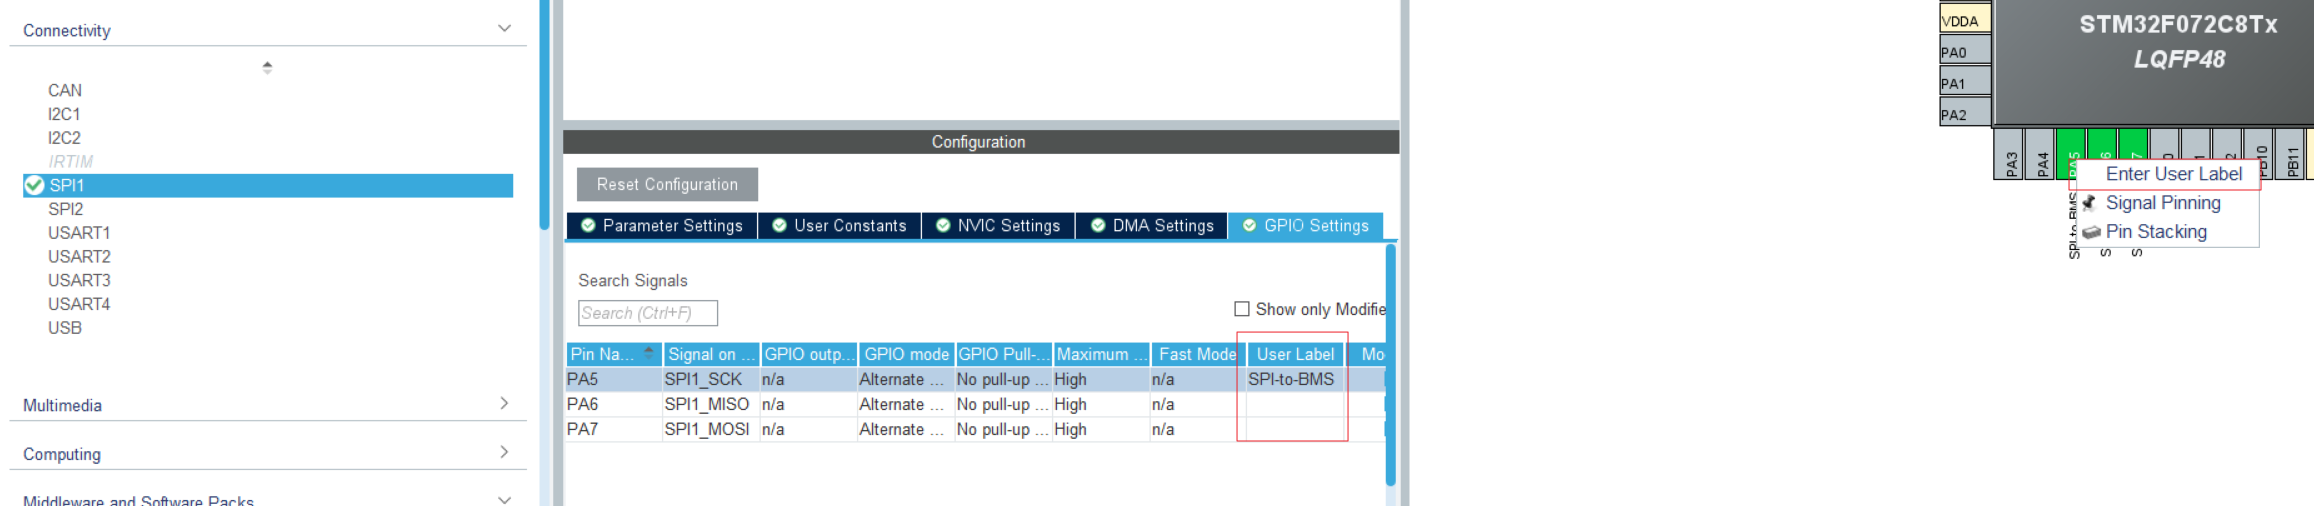Select I2C1 in the Connectivity list

(64, 114)
